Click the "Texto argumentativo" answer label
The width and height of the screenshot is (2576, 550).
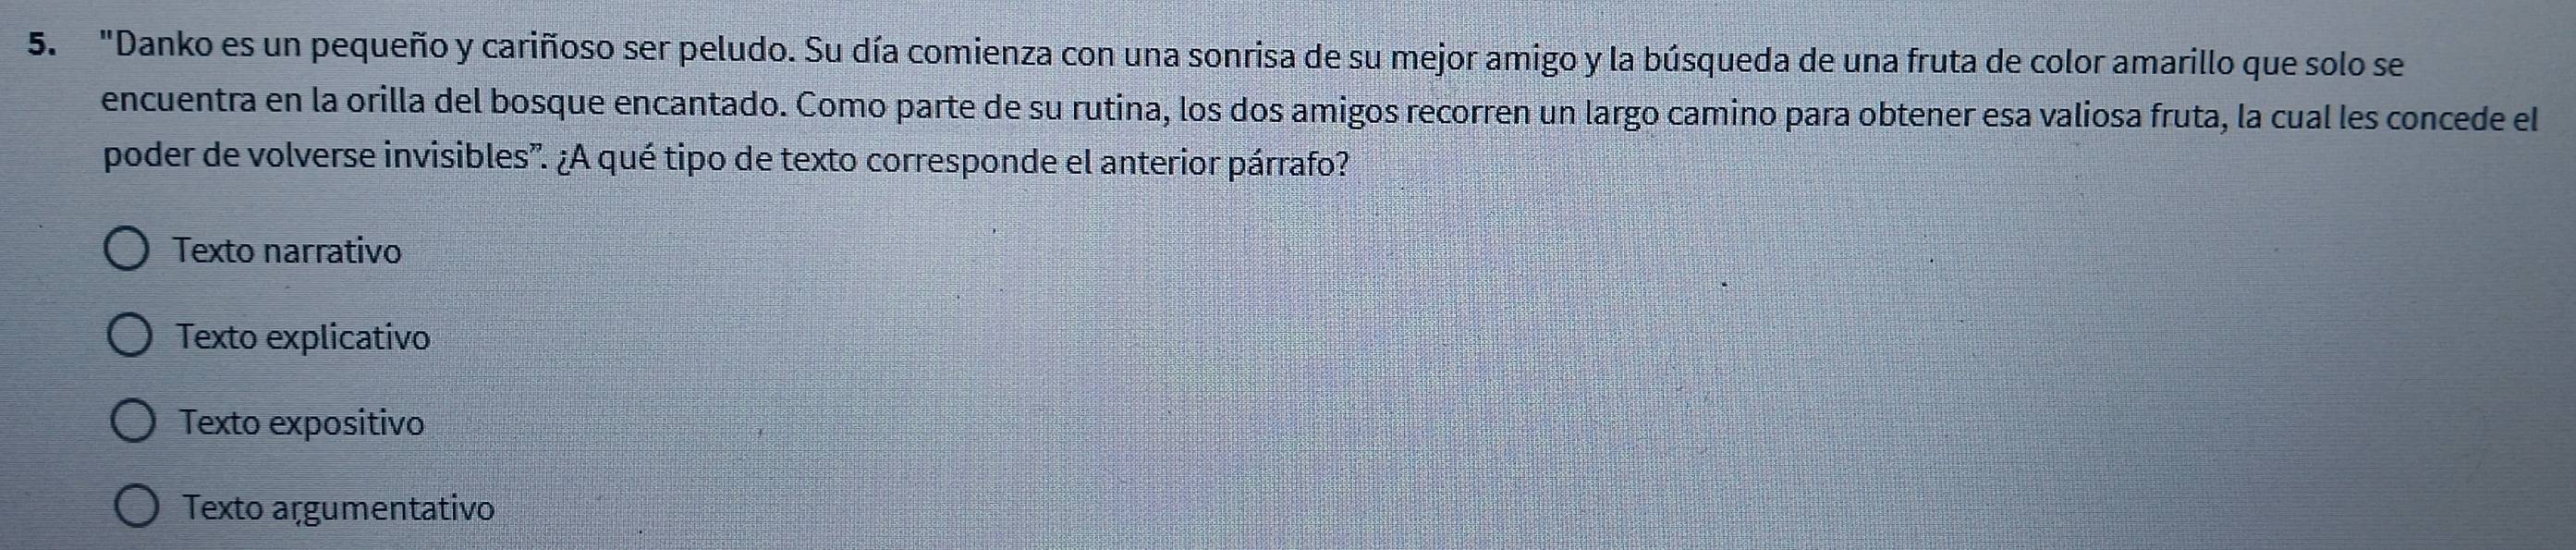[339, 509]
